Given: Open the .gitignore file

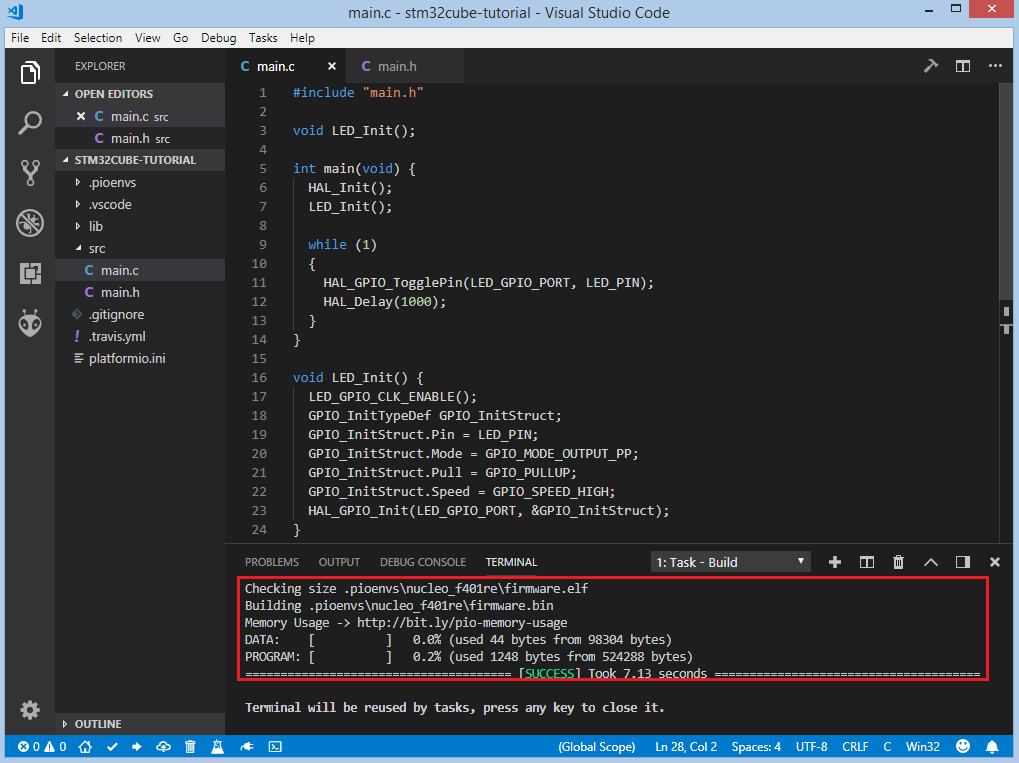Looking at the screenshot, I should coord(140,315).
